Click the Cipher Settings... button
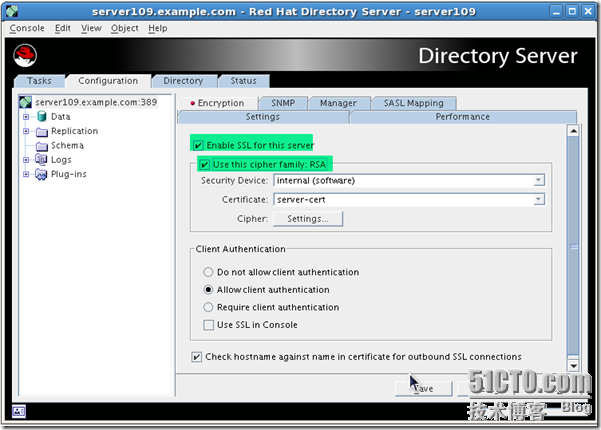601x430 pixels. click(308, 219)
